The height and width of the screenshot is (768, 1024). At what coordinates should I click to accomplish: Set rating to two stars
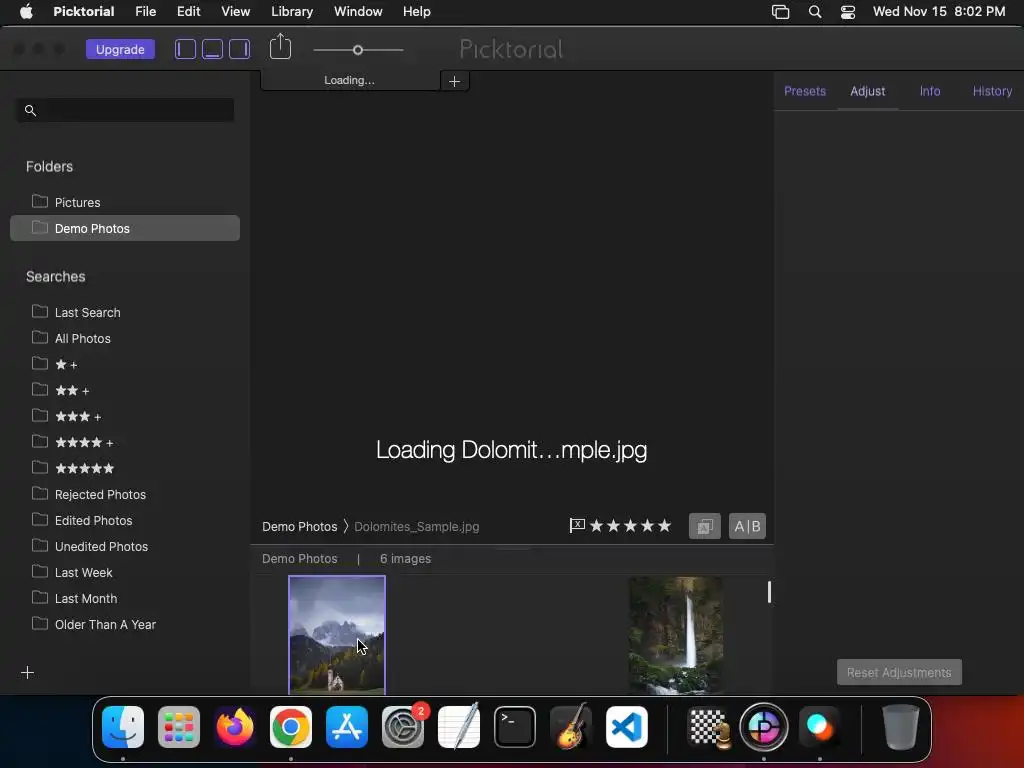coord(613,526)
